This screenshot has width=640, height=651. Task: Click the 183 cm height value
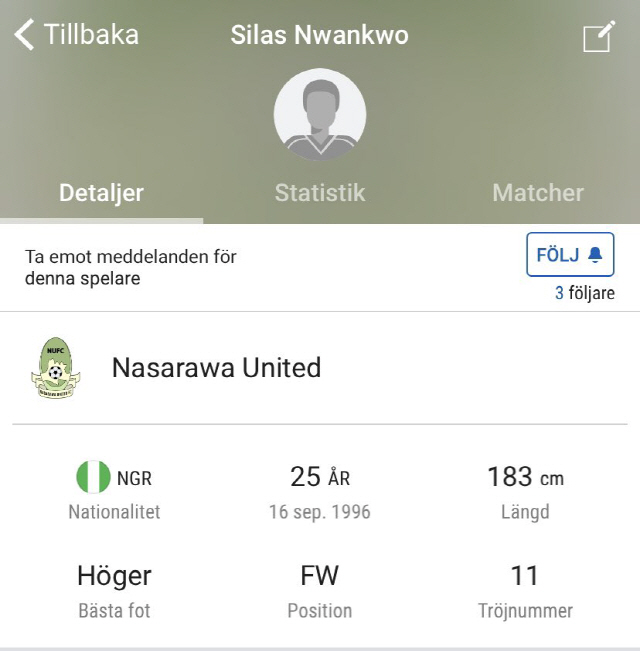tap(525, 477)
